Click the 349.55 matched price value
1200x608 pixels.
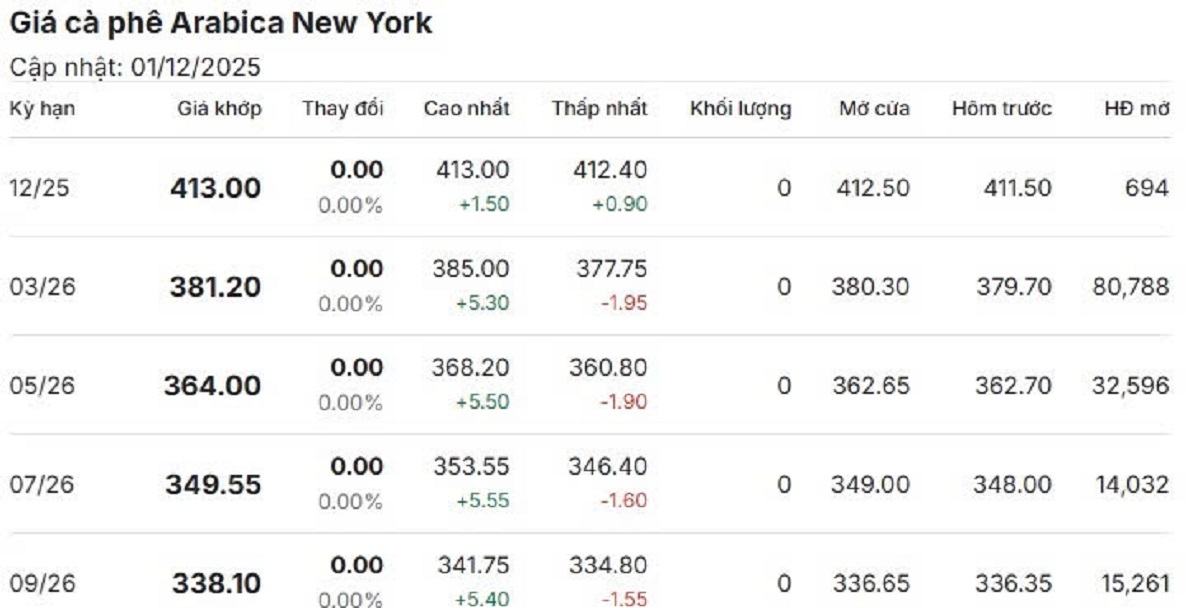(213, 486)
